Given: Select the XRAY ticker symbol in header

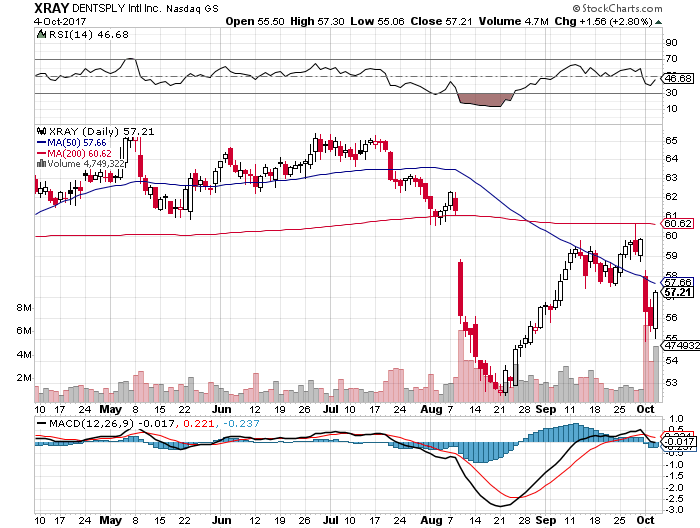Looking at the screenshot, I should 22,7.
